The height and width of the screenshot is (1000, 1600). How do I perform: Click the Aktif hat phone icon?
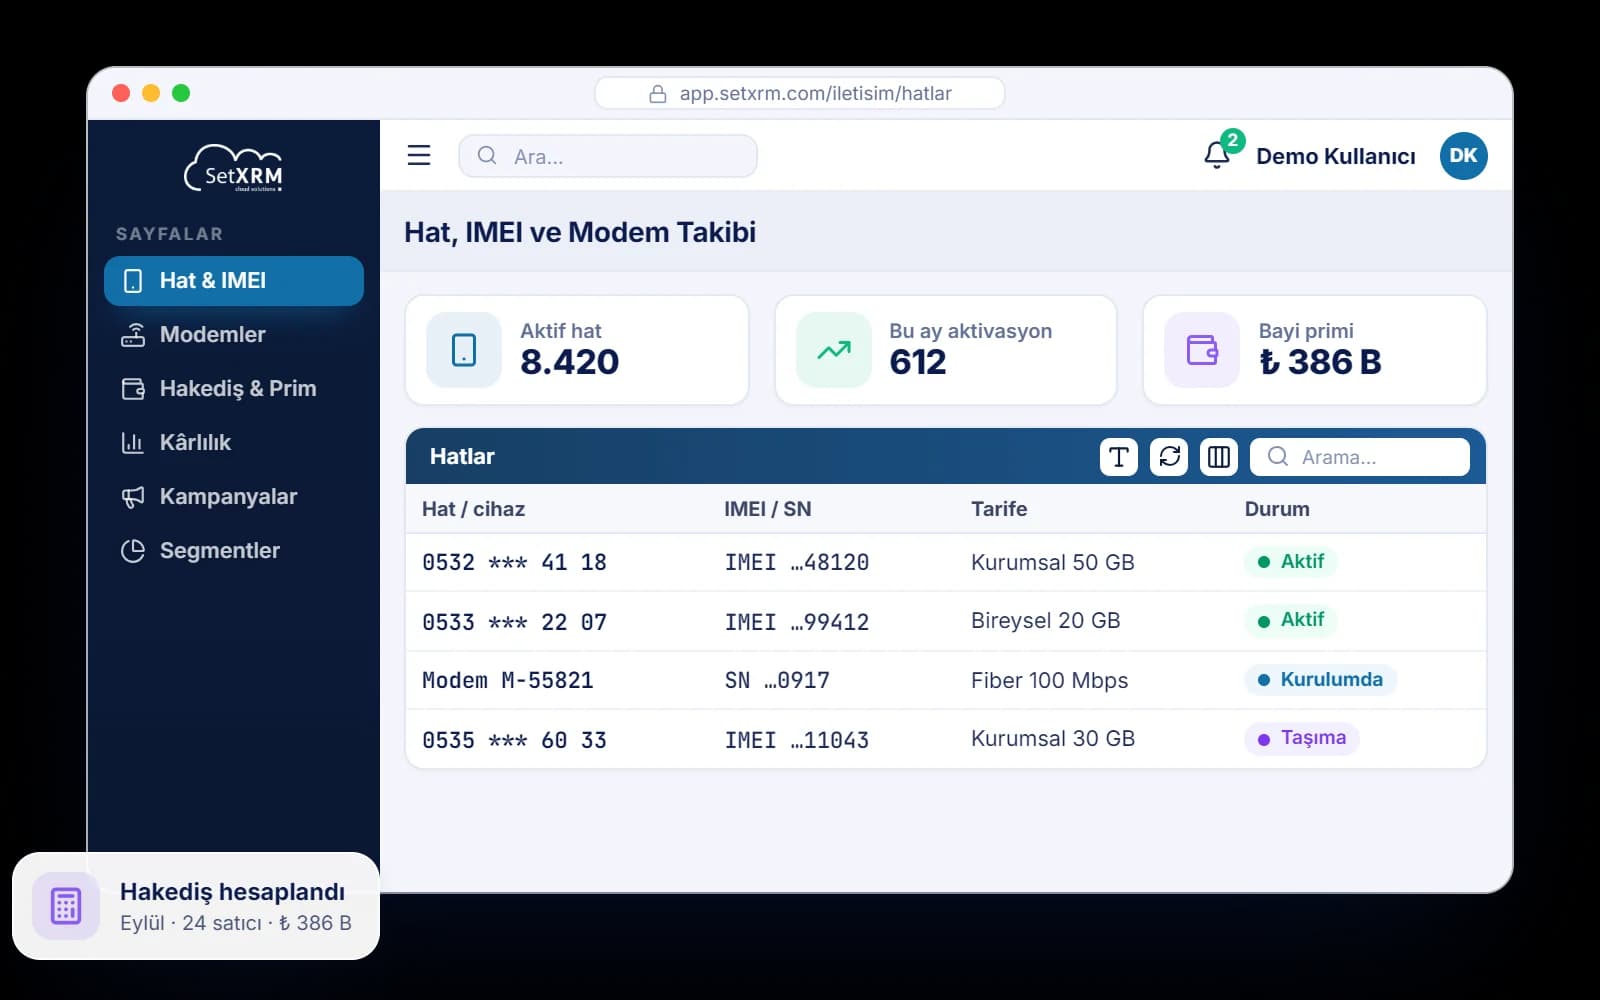tap(464, 350)
